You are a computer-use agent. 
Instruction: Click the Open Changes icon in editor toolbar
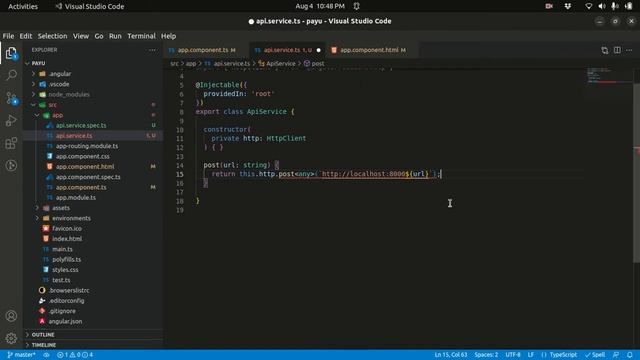click(x=604, y=50)
